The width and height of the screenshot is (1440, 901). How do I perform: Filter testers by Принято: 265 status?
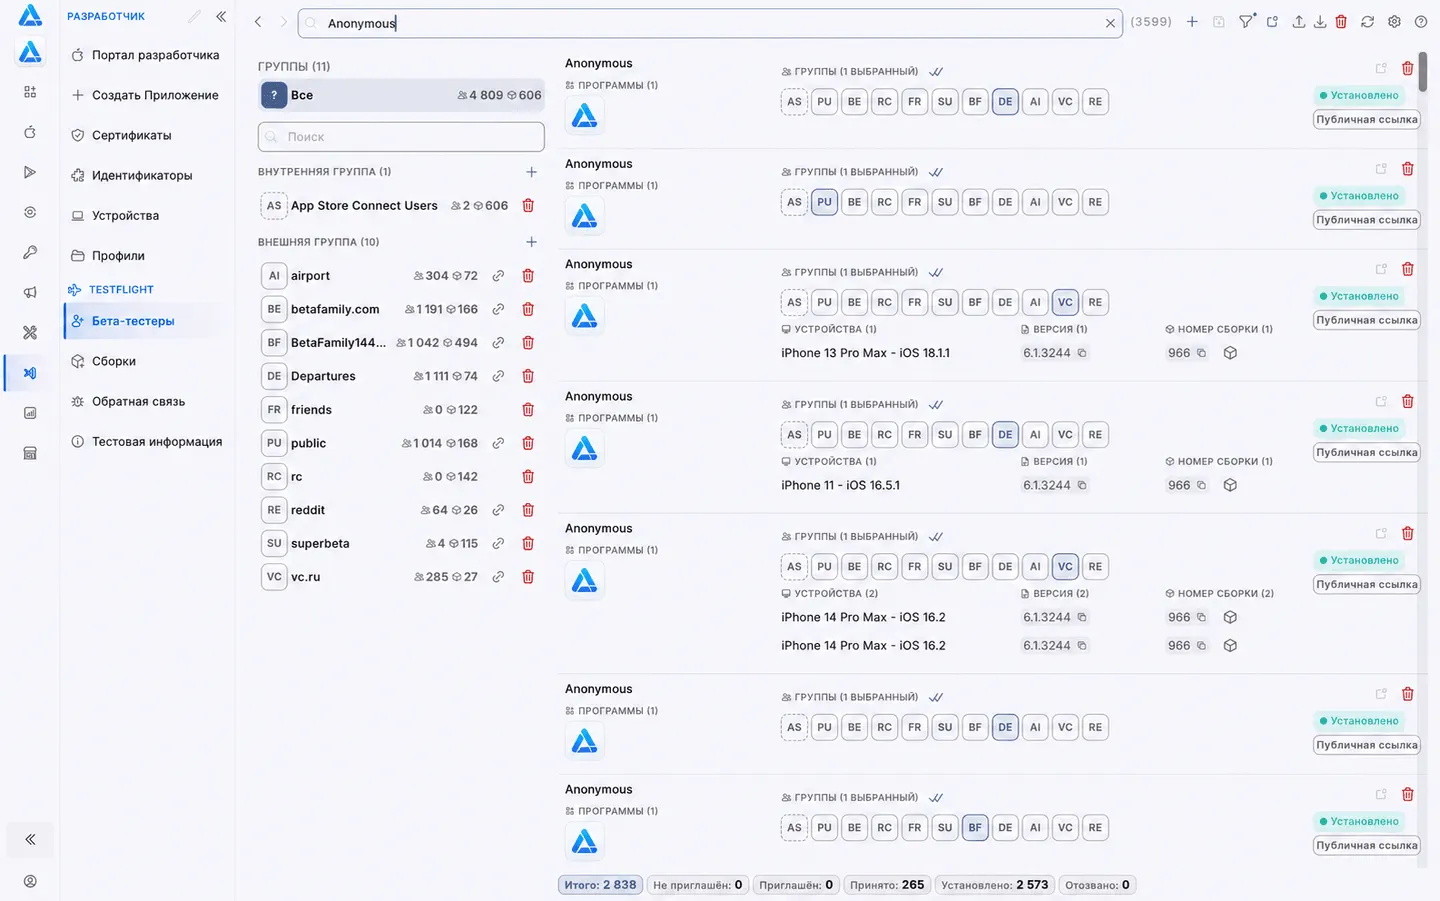pos(887,885)
